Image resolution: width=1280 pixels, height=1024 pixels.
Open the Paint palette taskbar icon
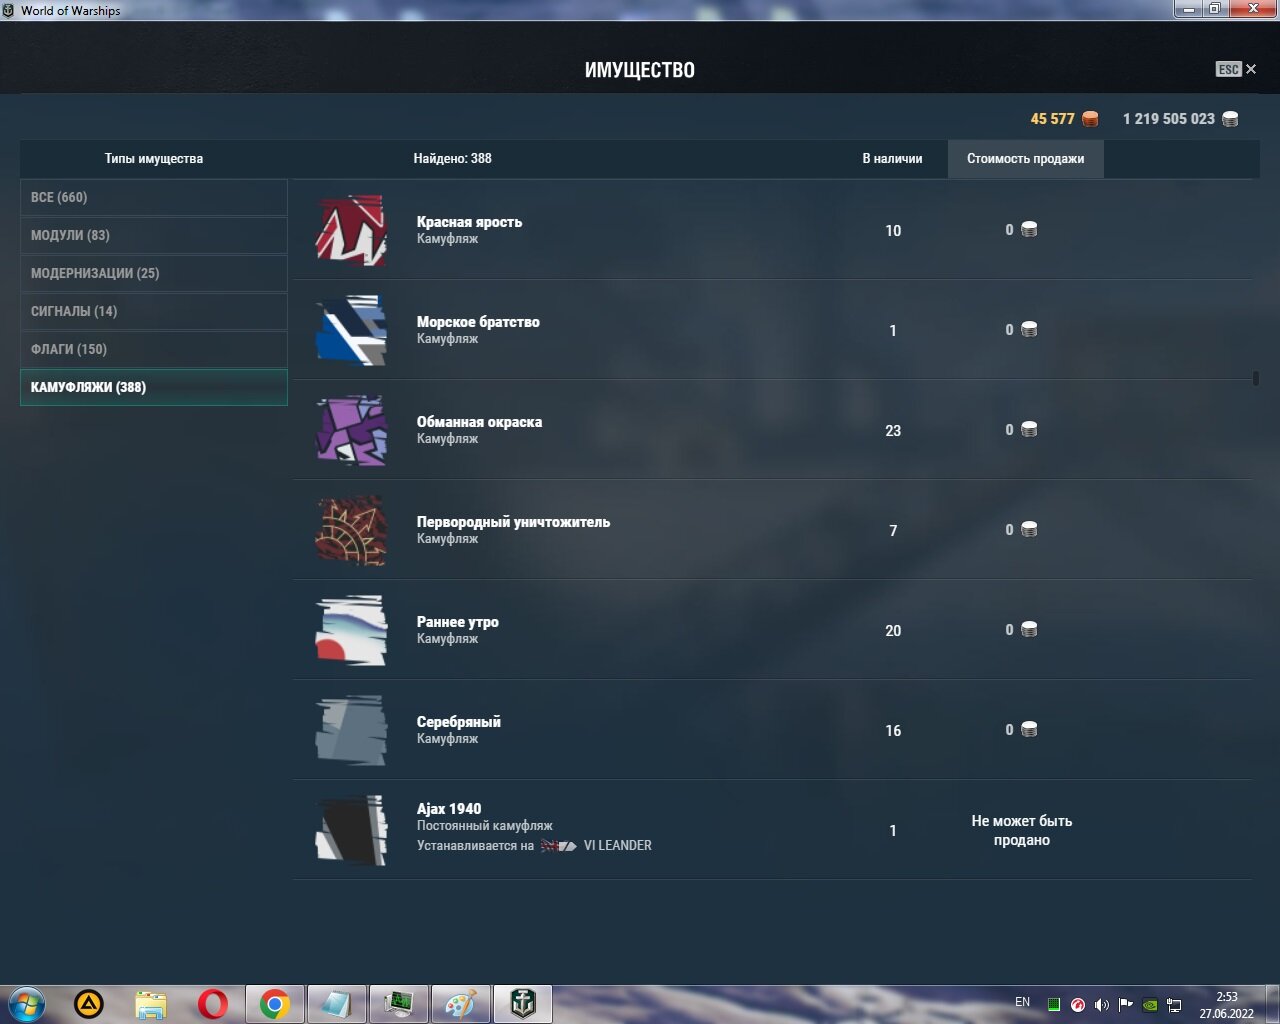point(461,1004)
